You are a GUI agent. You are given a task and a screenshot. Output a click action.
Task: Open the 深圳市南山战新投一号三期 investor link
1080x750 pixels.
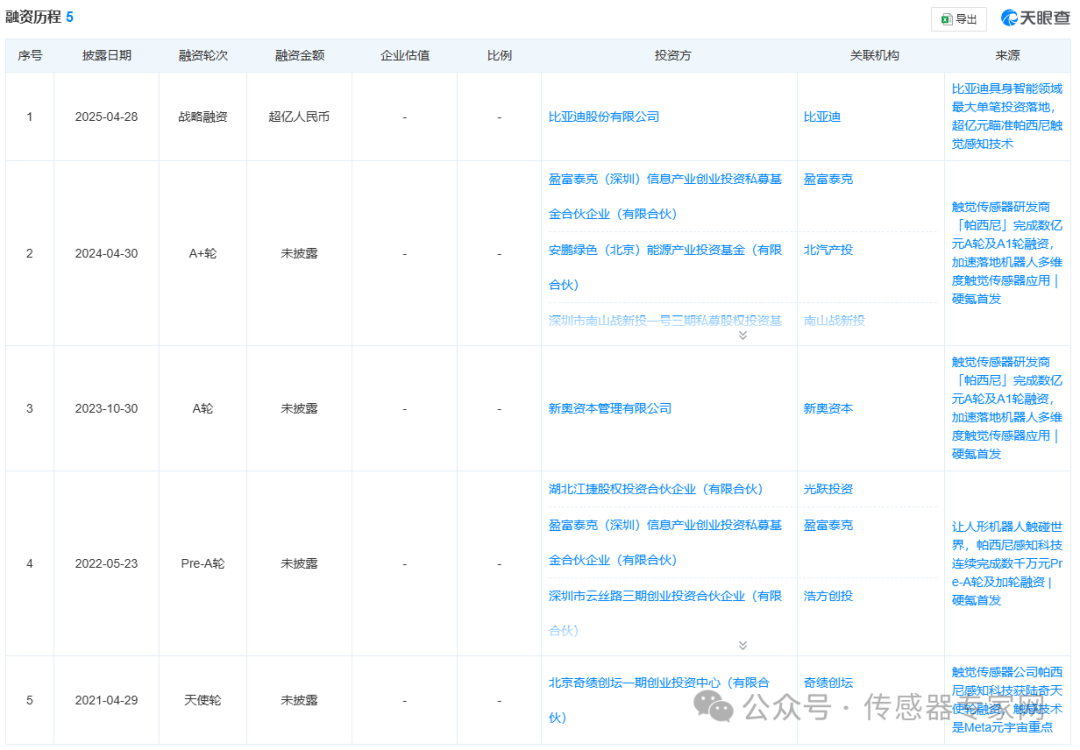point(665,320)
